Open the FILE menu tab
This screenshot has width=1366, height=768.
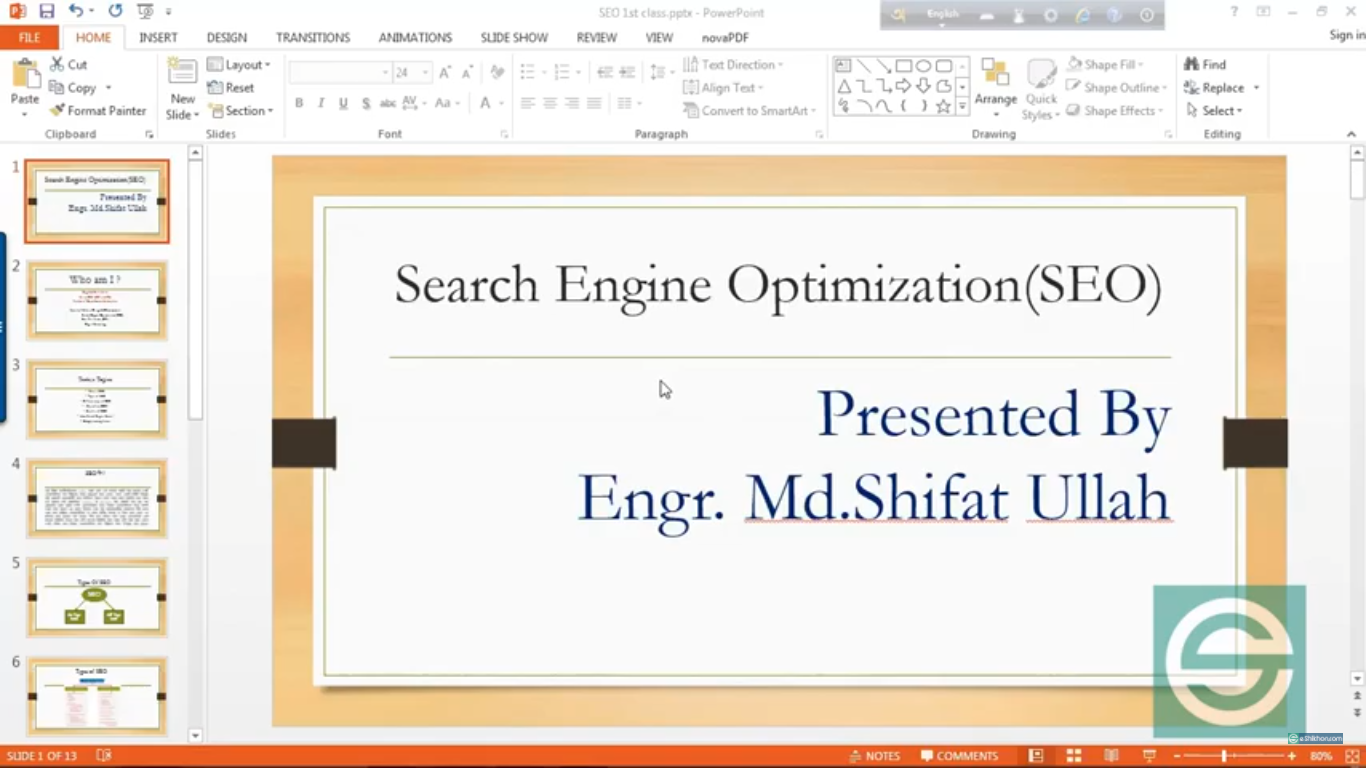point(29,37)
